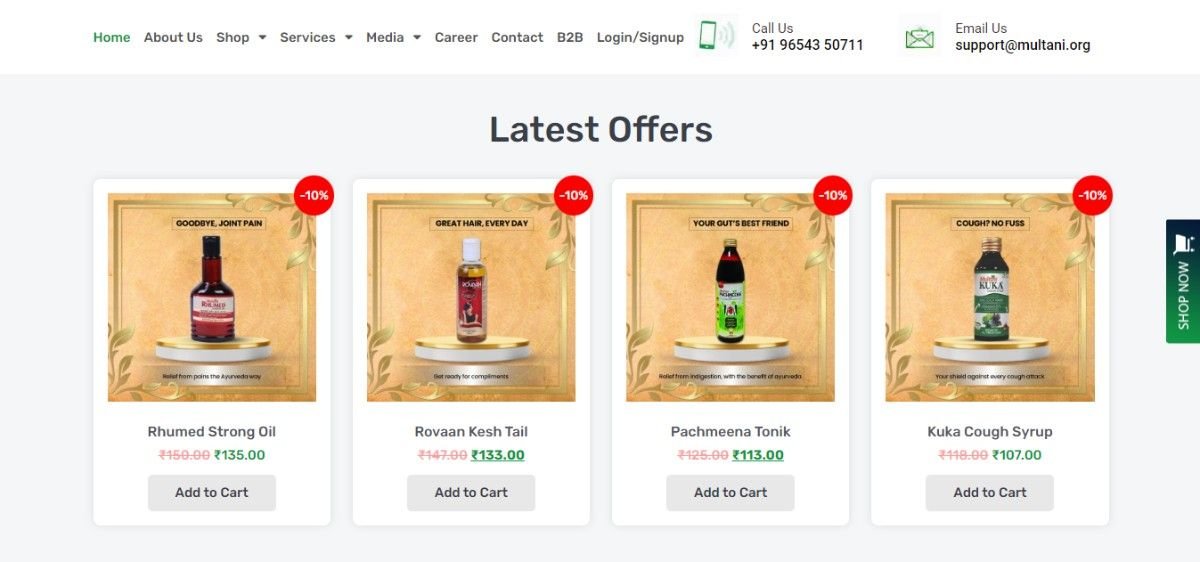Click the -10% badge on Kuka Cough Syrup

point(1092,195)
